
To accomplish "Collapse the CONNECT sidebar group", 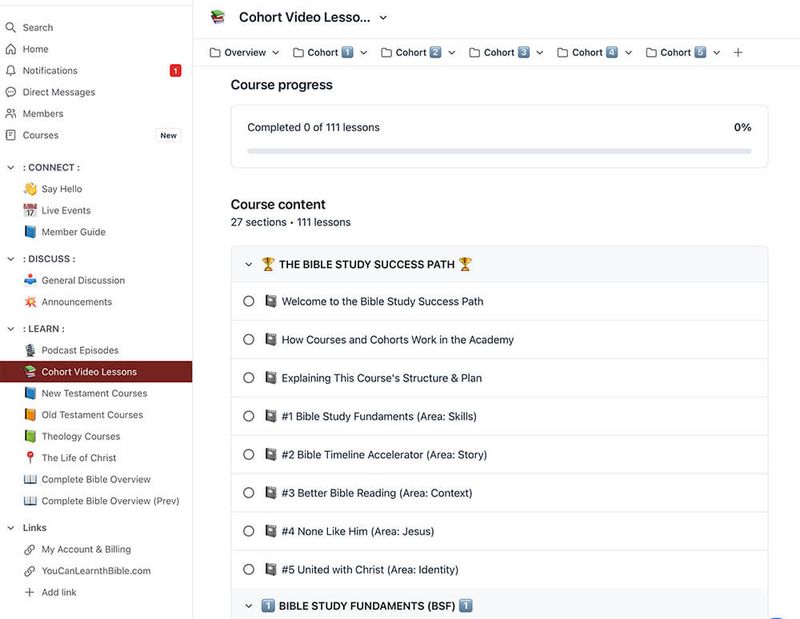I will tap(11, 168).
